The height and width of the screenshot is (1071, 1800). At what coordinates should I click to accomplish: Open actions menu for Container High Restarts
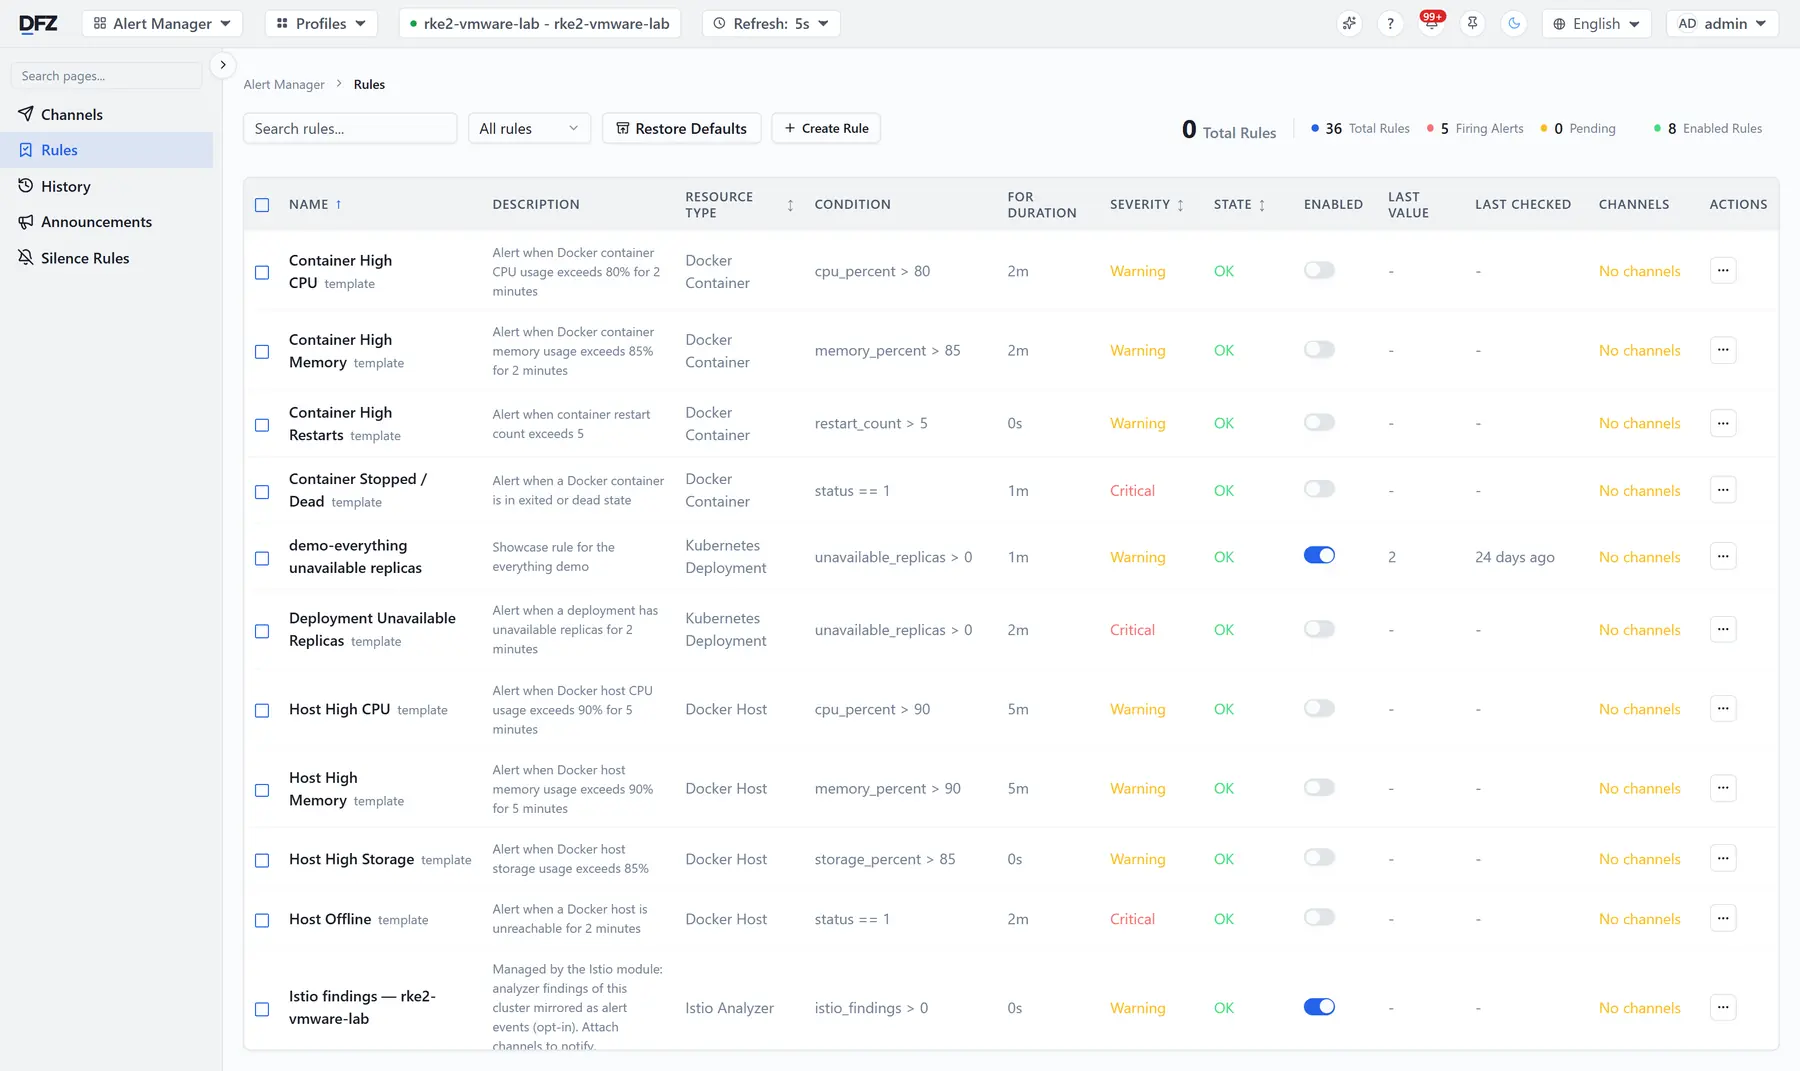point(1722,423)
